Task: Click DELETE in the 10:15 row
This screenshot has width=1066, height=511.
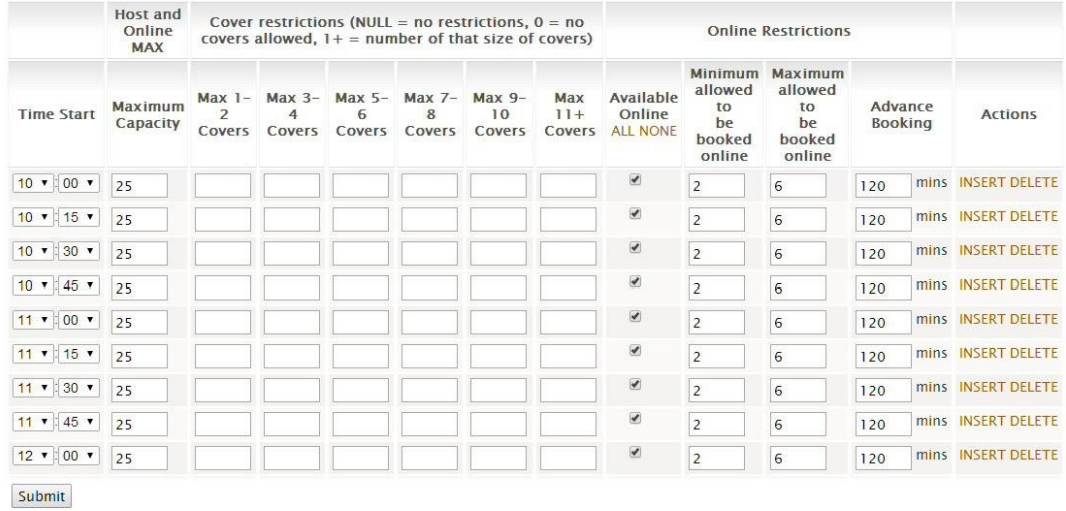Action: point(1034,216)
